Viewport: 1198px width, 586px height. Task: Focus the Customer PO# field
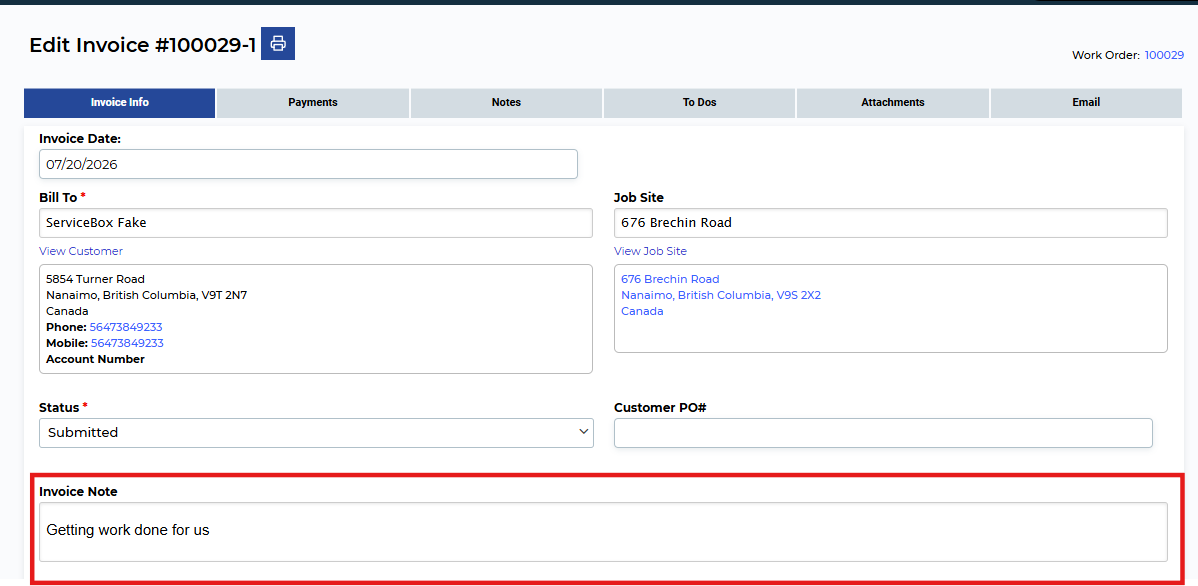(883, 433)
